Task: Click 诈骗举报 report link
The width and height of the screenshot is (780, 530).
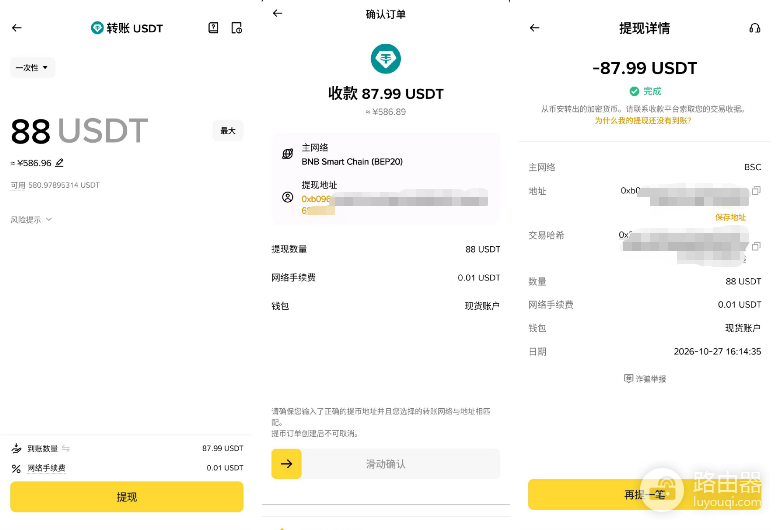Action: click(x=645, y=379)
